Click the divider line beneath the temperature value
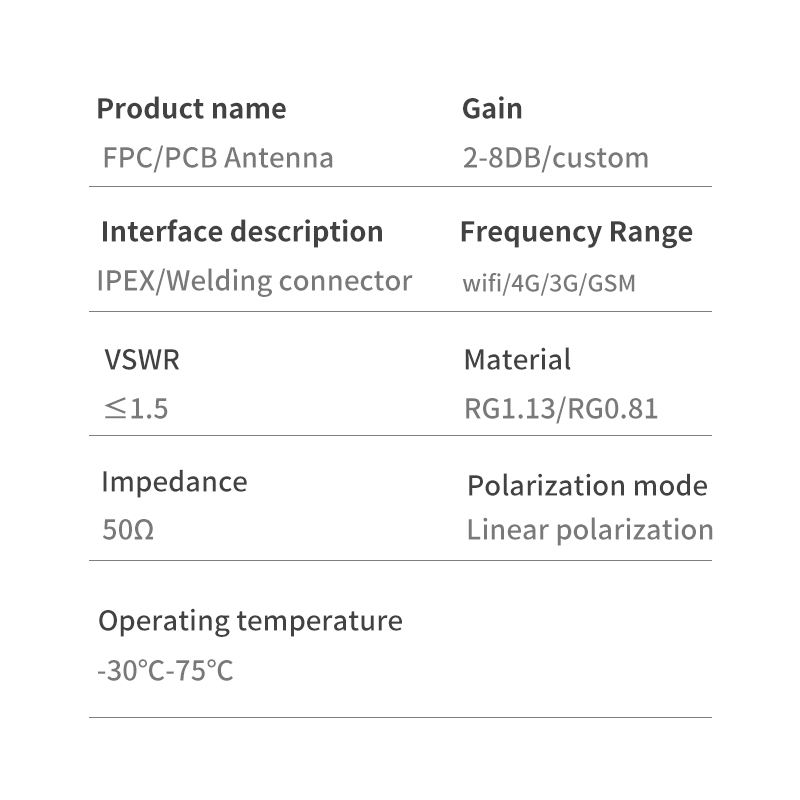The image size is (800, 800). tap(400, 717)
